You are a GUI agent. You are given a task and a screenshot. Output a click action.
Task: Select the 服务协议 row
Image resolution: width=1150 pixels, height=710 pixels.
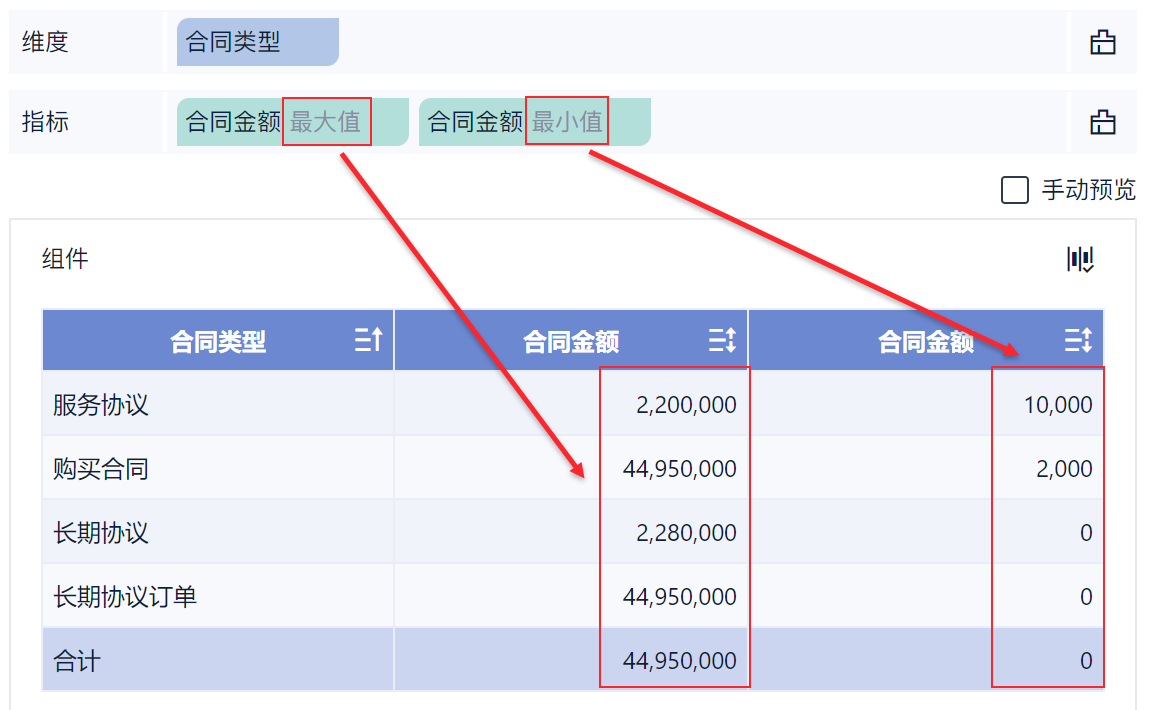pyautogui.click(x=101, y=405)
